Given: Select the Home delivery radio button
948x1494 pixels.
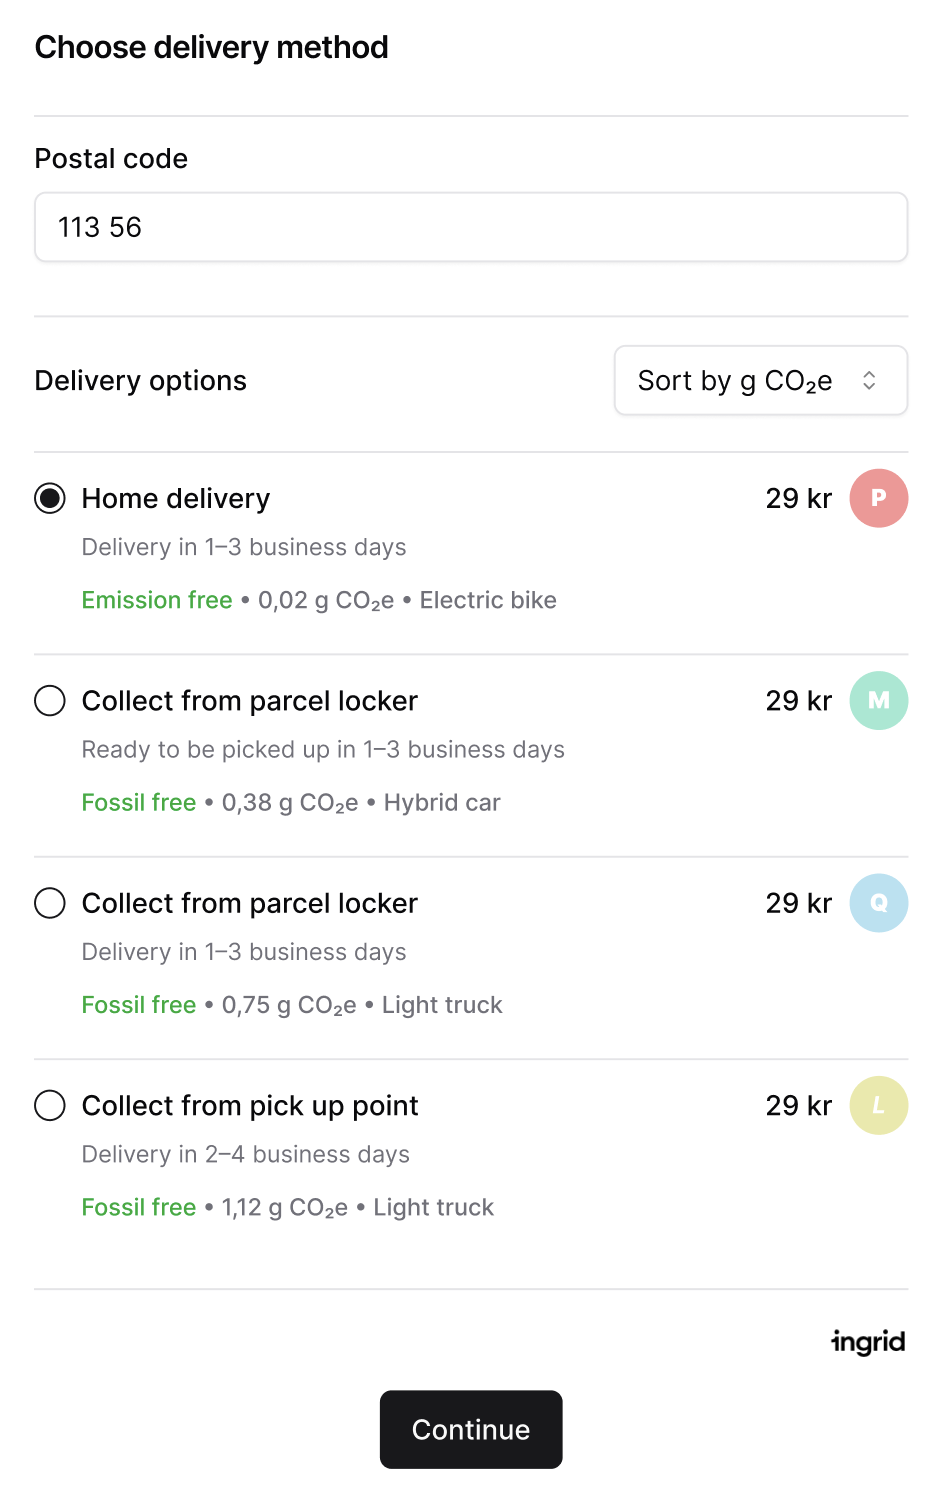Looking at the screenshot, I should pos(50,498).
